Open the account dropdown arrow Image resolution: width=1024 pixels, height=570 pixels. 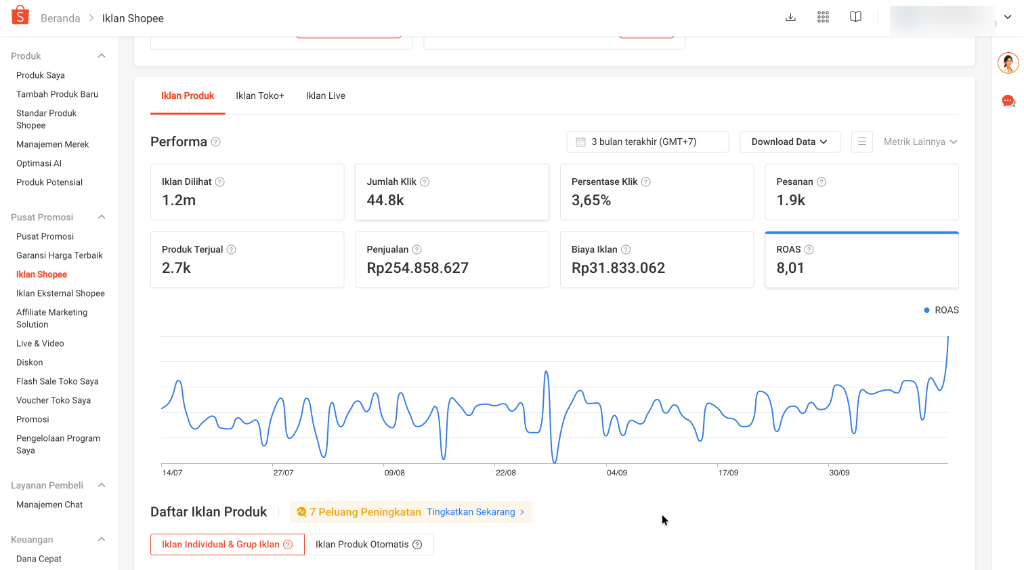point(1008,18)
